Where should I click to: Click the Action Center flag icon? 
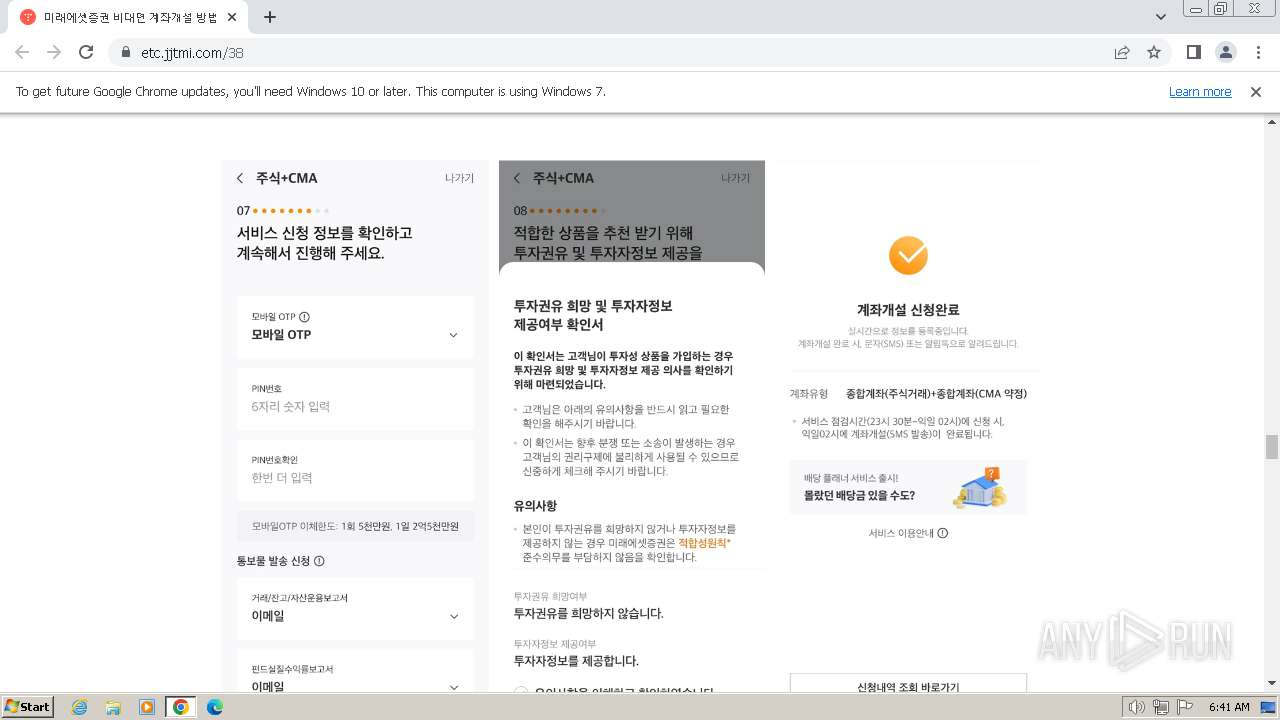click(1186, 707)
